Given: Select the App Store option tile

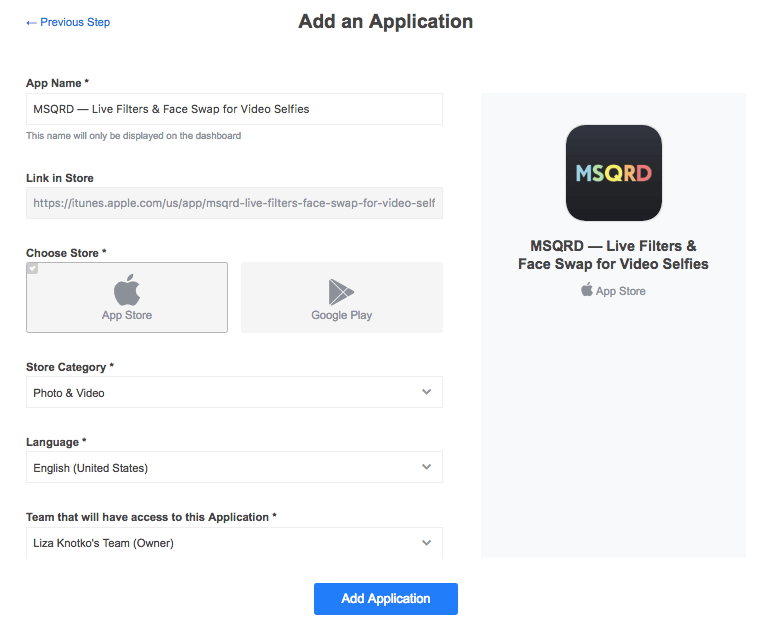Looking at the screenshot, I should 127,297.
